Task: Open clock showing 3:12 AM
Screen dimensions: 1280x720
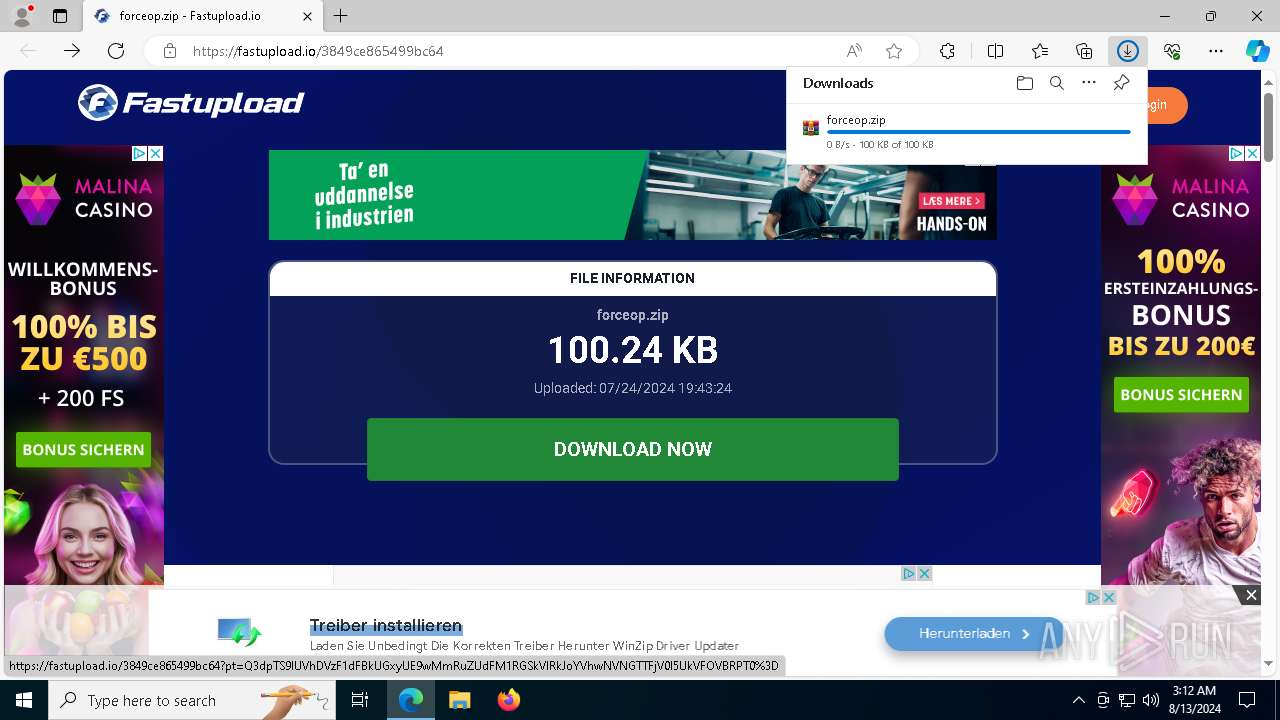Action: pyautogui.click(x=1193, y=700)
